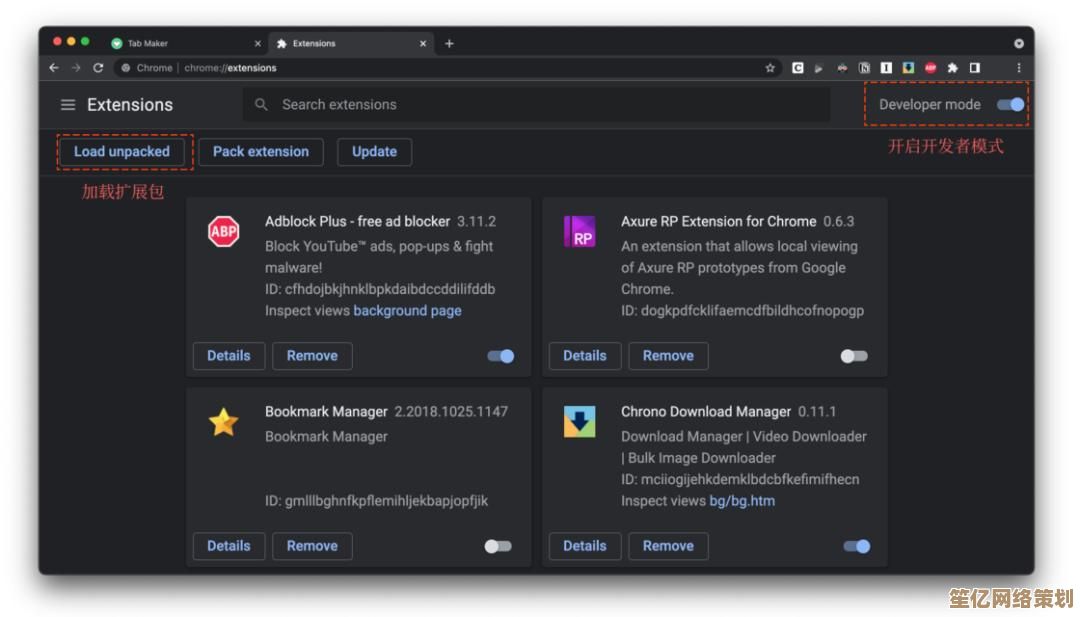The image size is (1080, 617).
Task: Click the white C extension icon in toolbar
Action: coord(798,67)
